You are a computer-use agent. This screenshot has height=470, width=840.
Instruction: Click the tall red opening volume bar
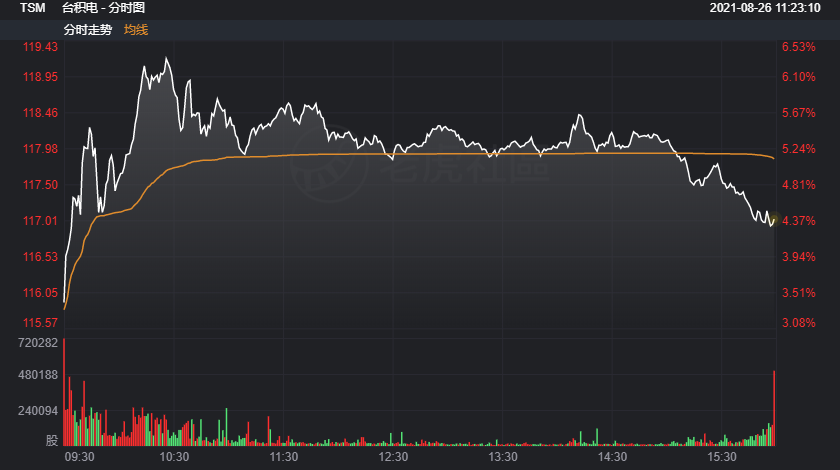click(64, 392)
